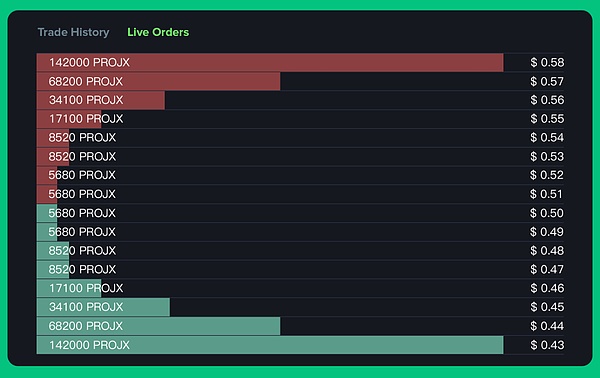Choose the 142000 PROJX buy order at $0.43
This screenshot has width=600, height=378.
tap(300, 345)
